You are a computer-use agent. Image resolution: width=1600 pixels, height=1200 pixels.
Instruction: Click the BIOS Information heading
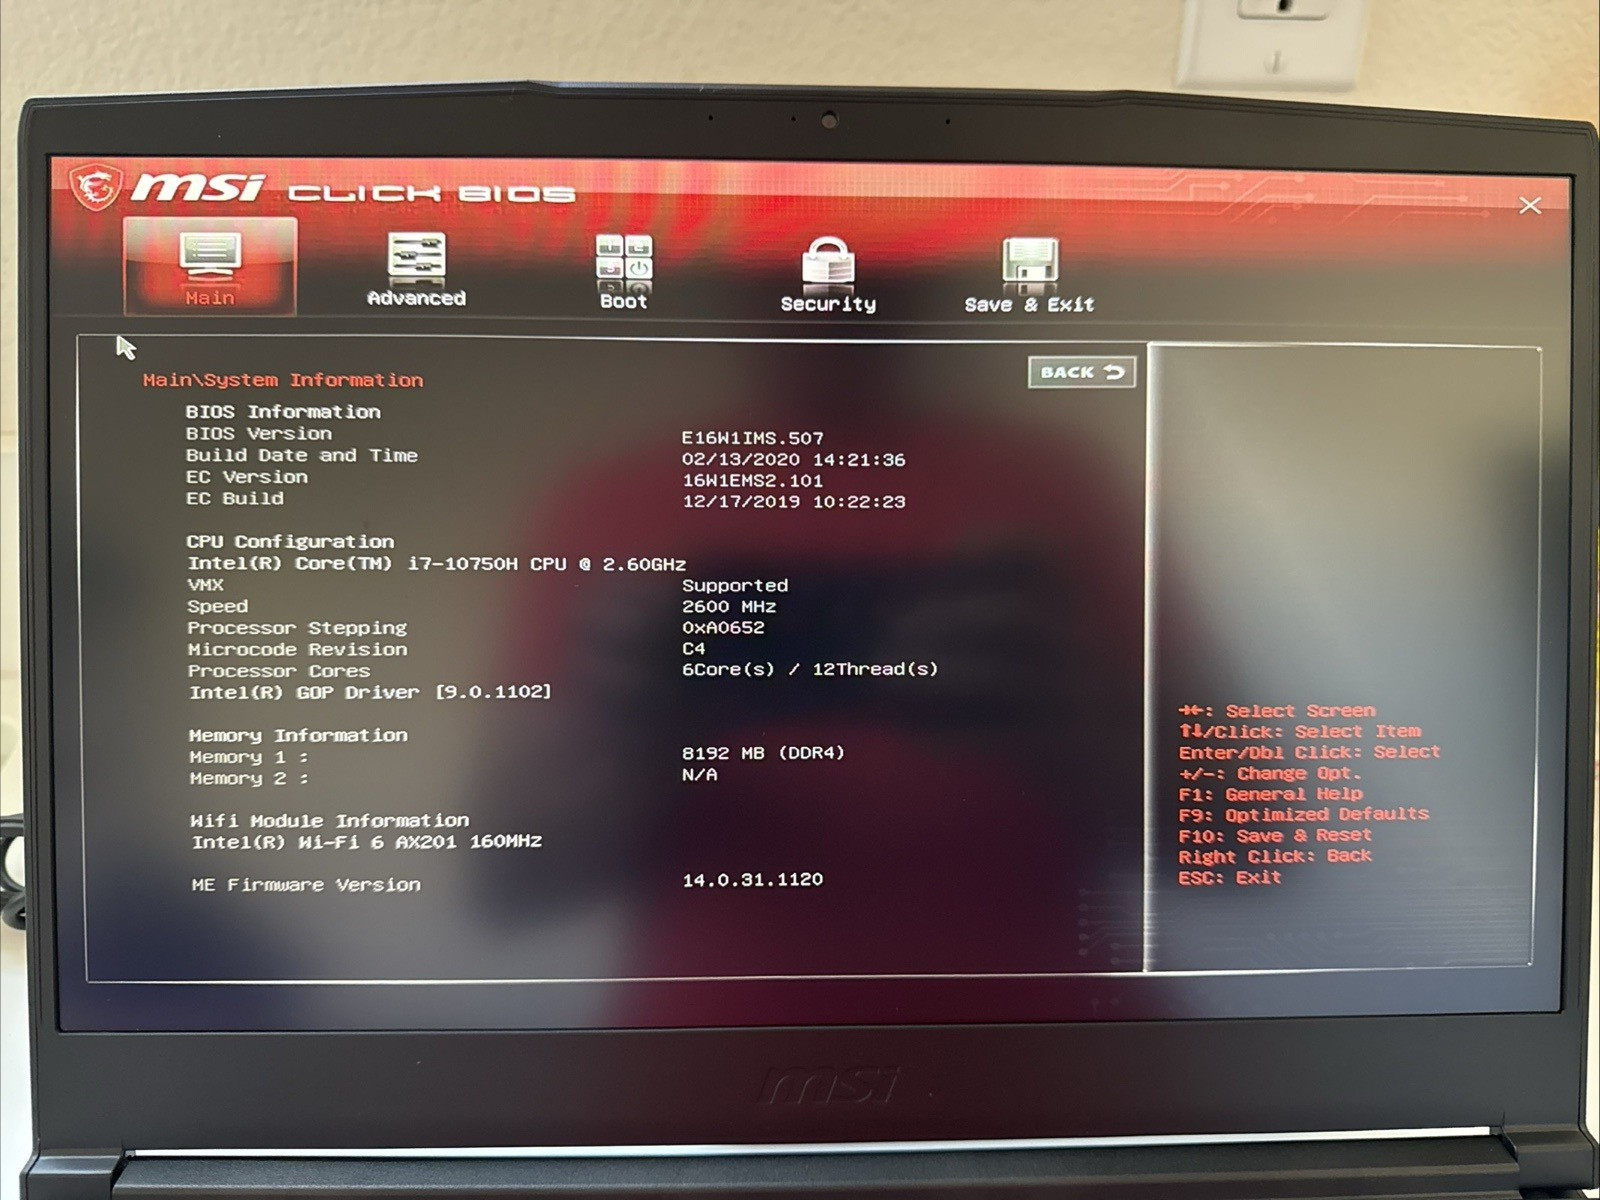(x=283, y=412)
